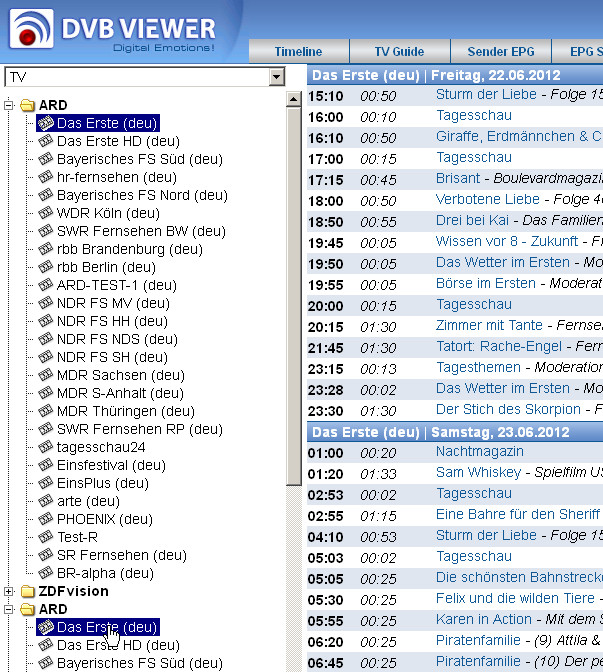Select Bayerisches FS Süd (deu) under first ARD
The width and height of the screenshot is (603, 672).
[x=140, y=159]
